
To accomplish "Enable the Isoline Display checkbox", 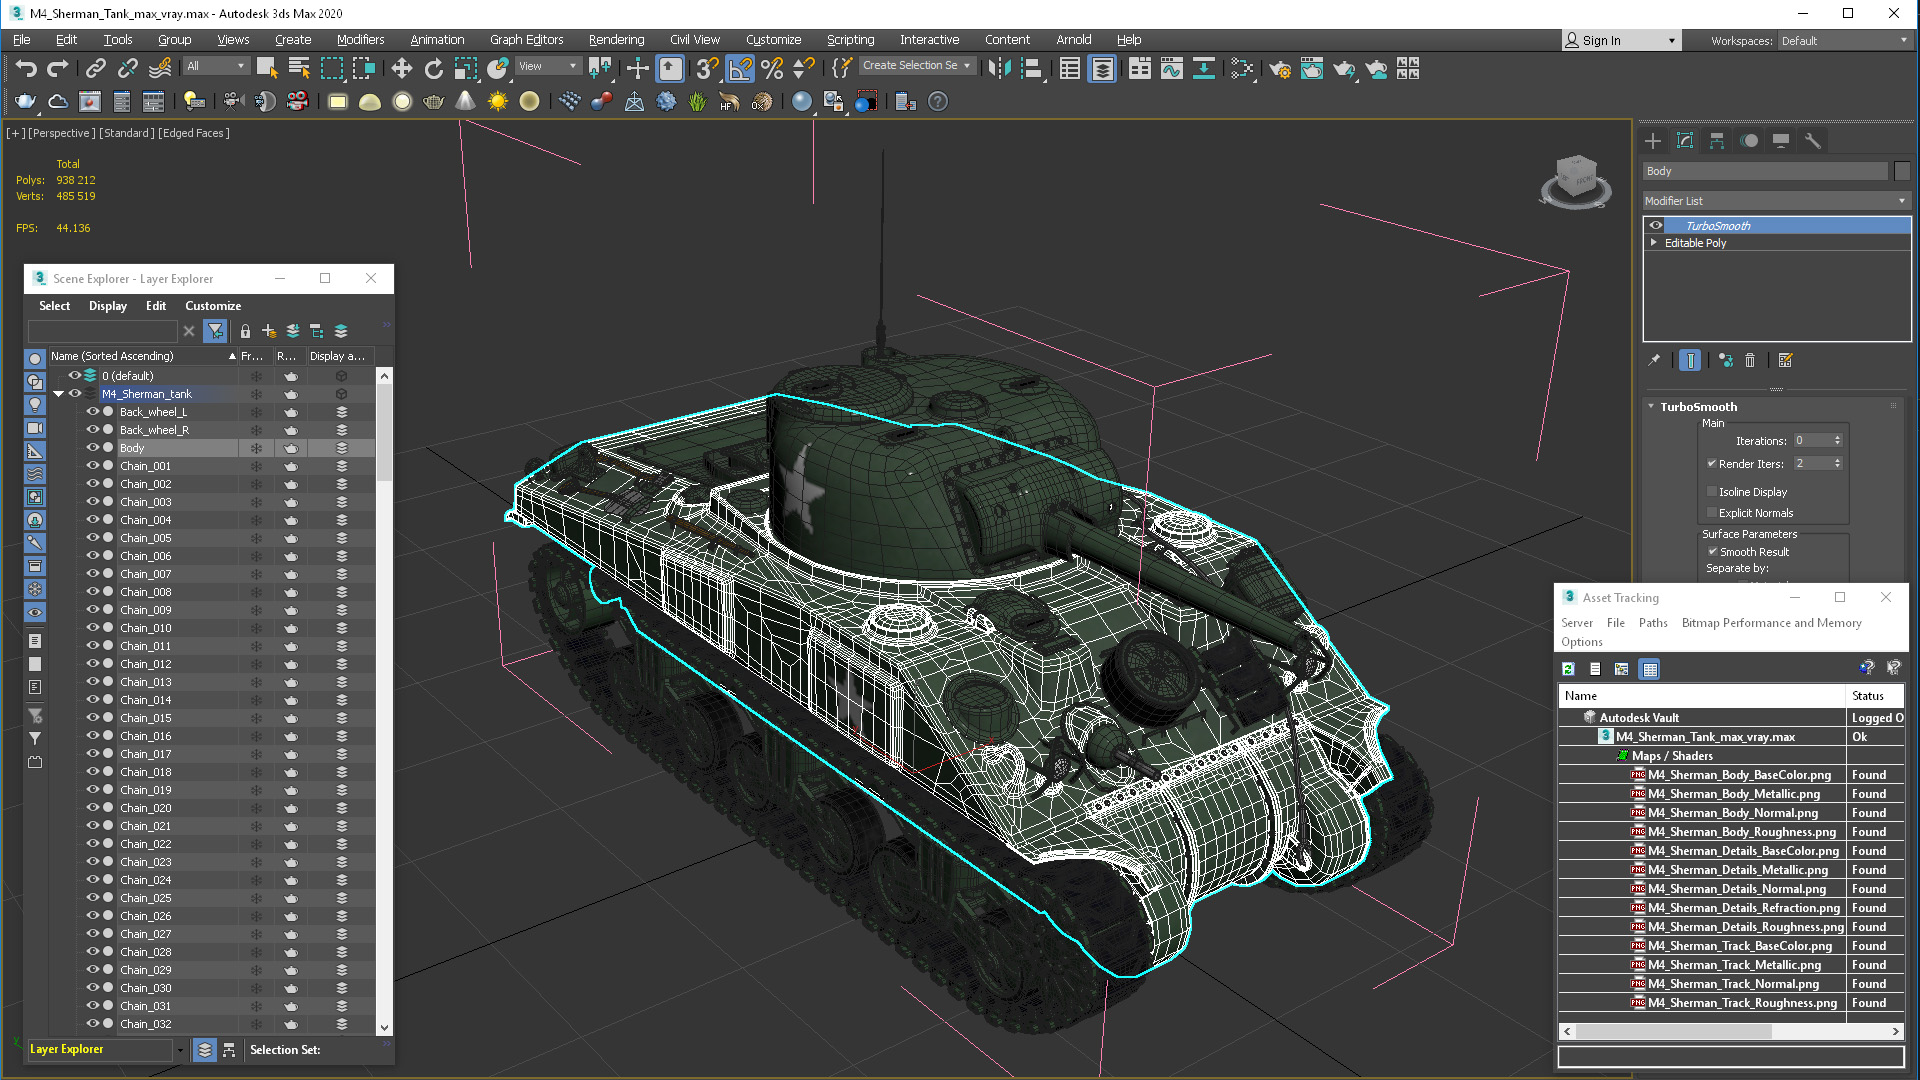I will click(1712, 492).
